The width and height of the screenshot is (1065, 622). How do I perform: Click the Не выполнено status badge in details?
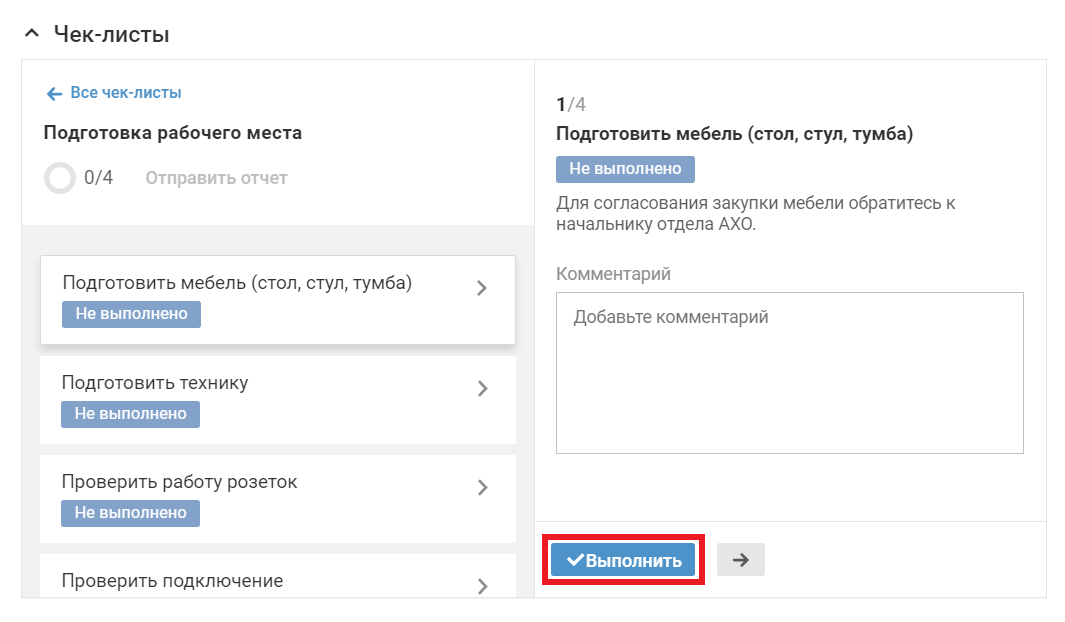coord(625,169)
